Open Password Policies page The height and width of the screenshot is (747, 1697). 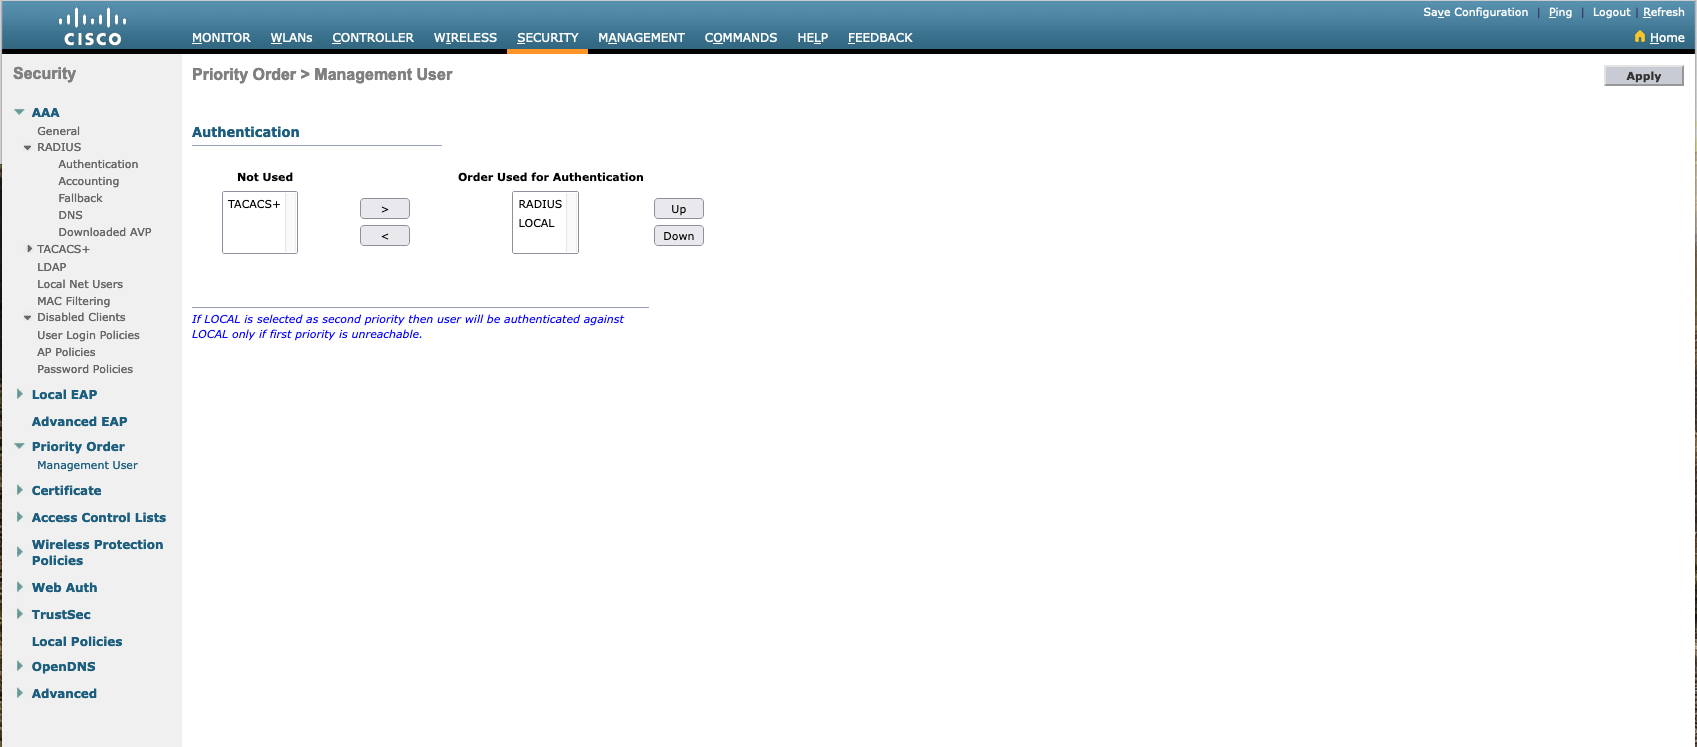tap(85, 369)
